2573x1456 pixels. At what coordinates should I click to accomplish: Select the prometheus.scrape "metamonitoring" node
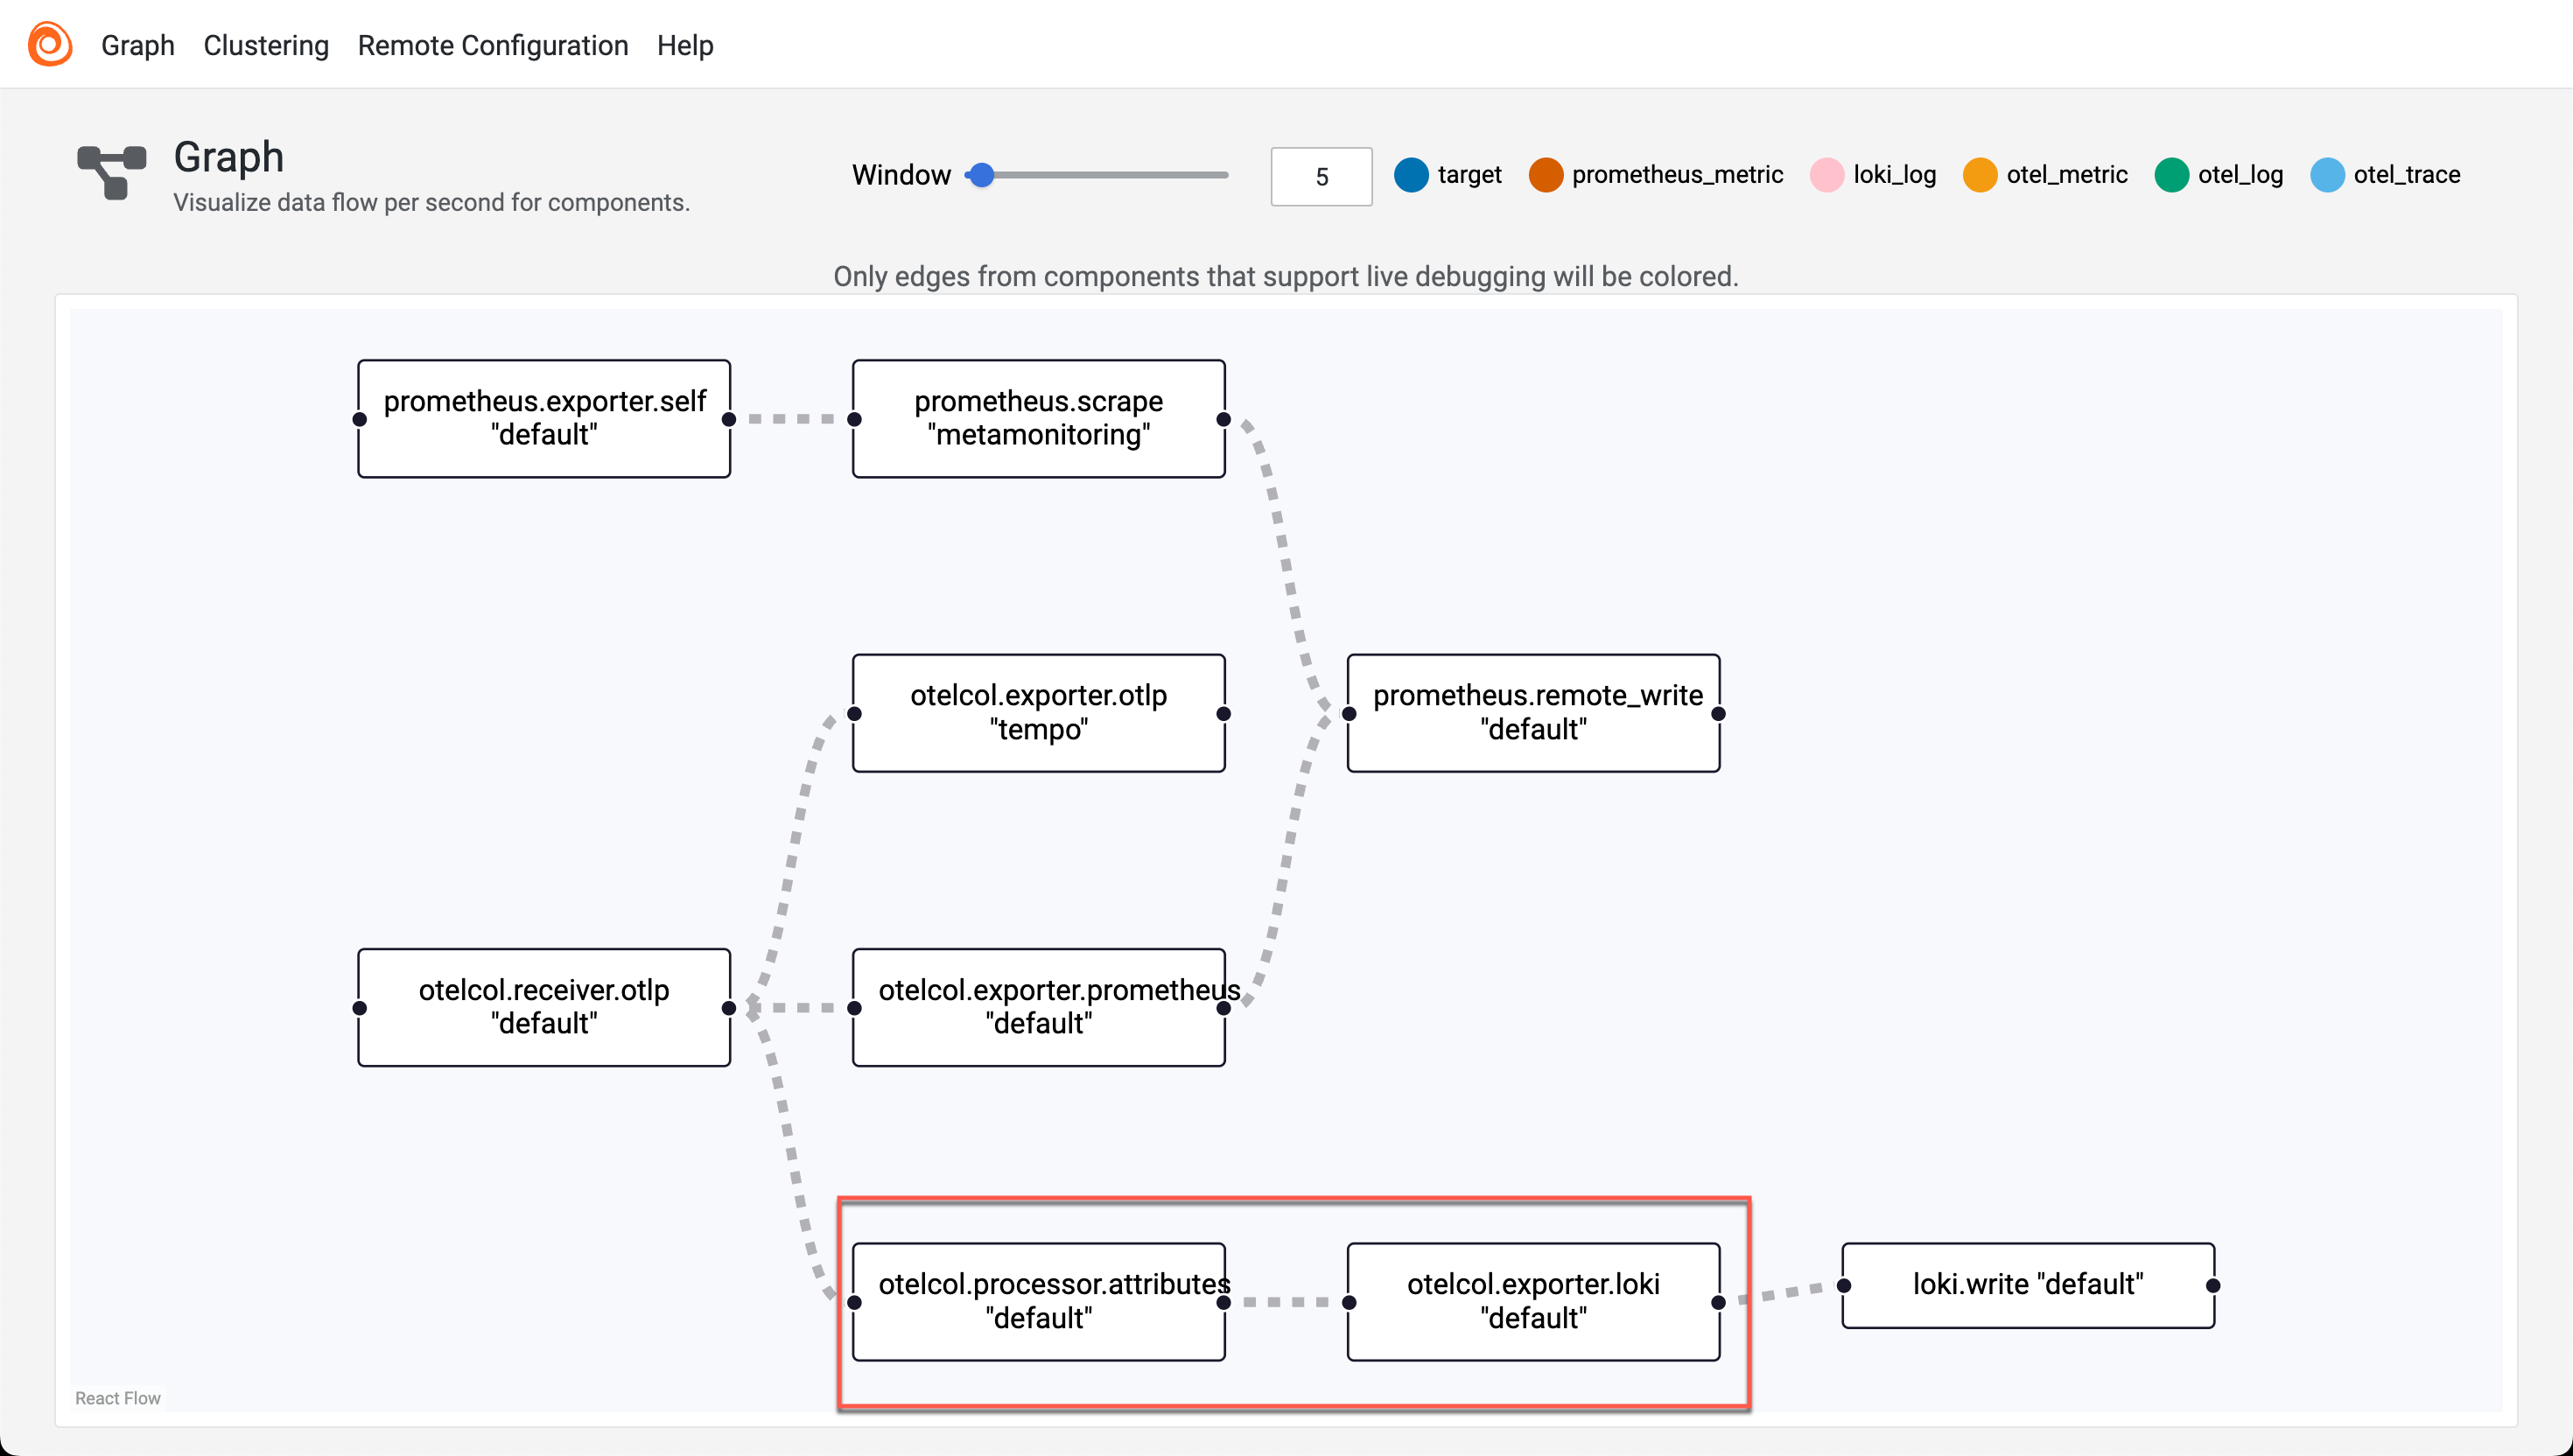pos(1038,418)
